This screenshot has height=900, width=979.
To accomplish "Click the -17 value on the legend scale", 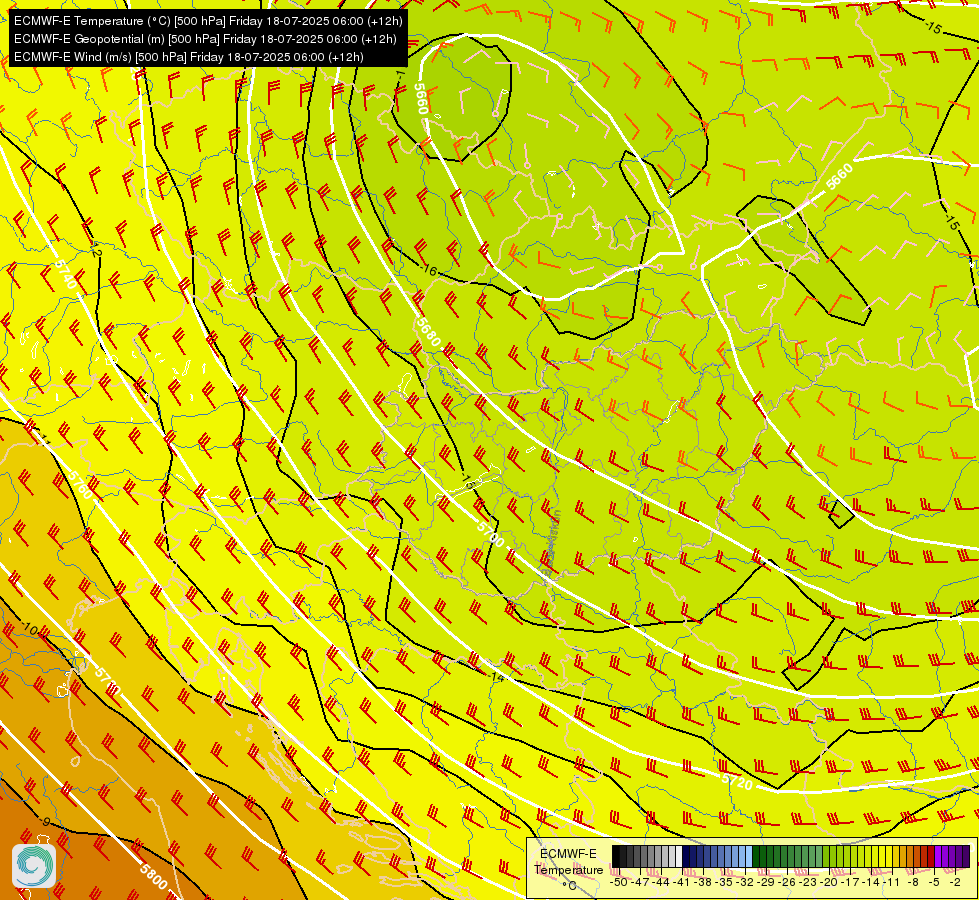I will point(852,882).
